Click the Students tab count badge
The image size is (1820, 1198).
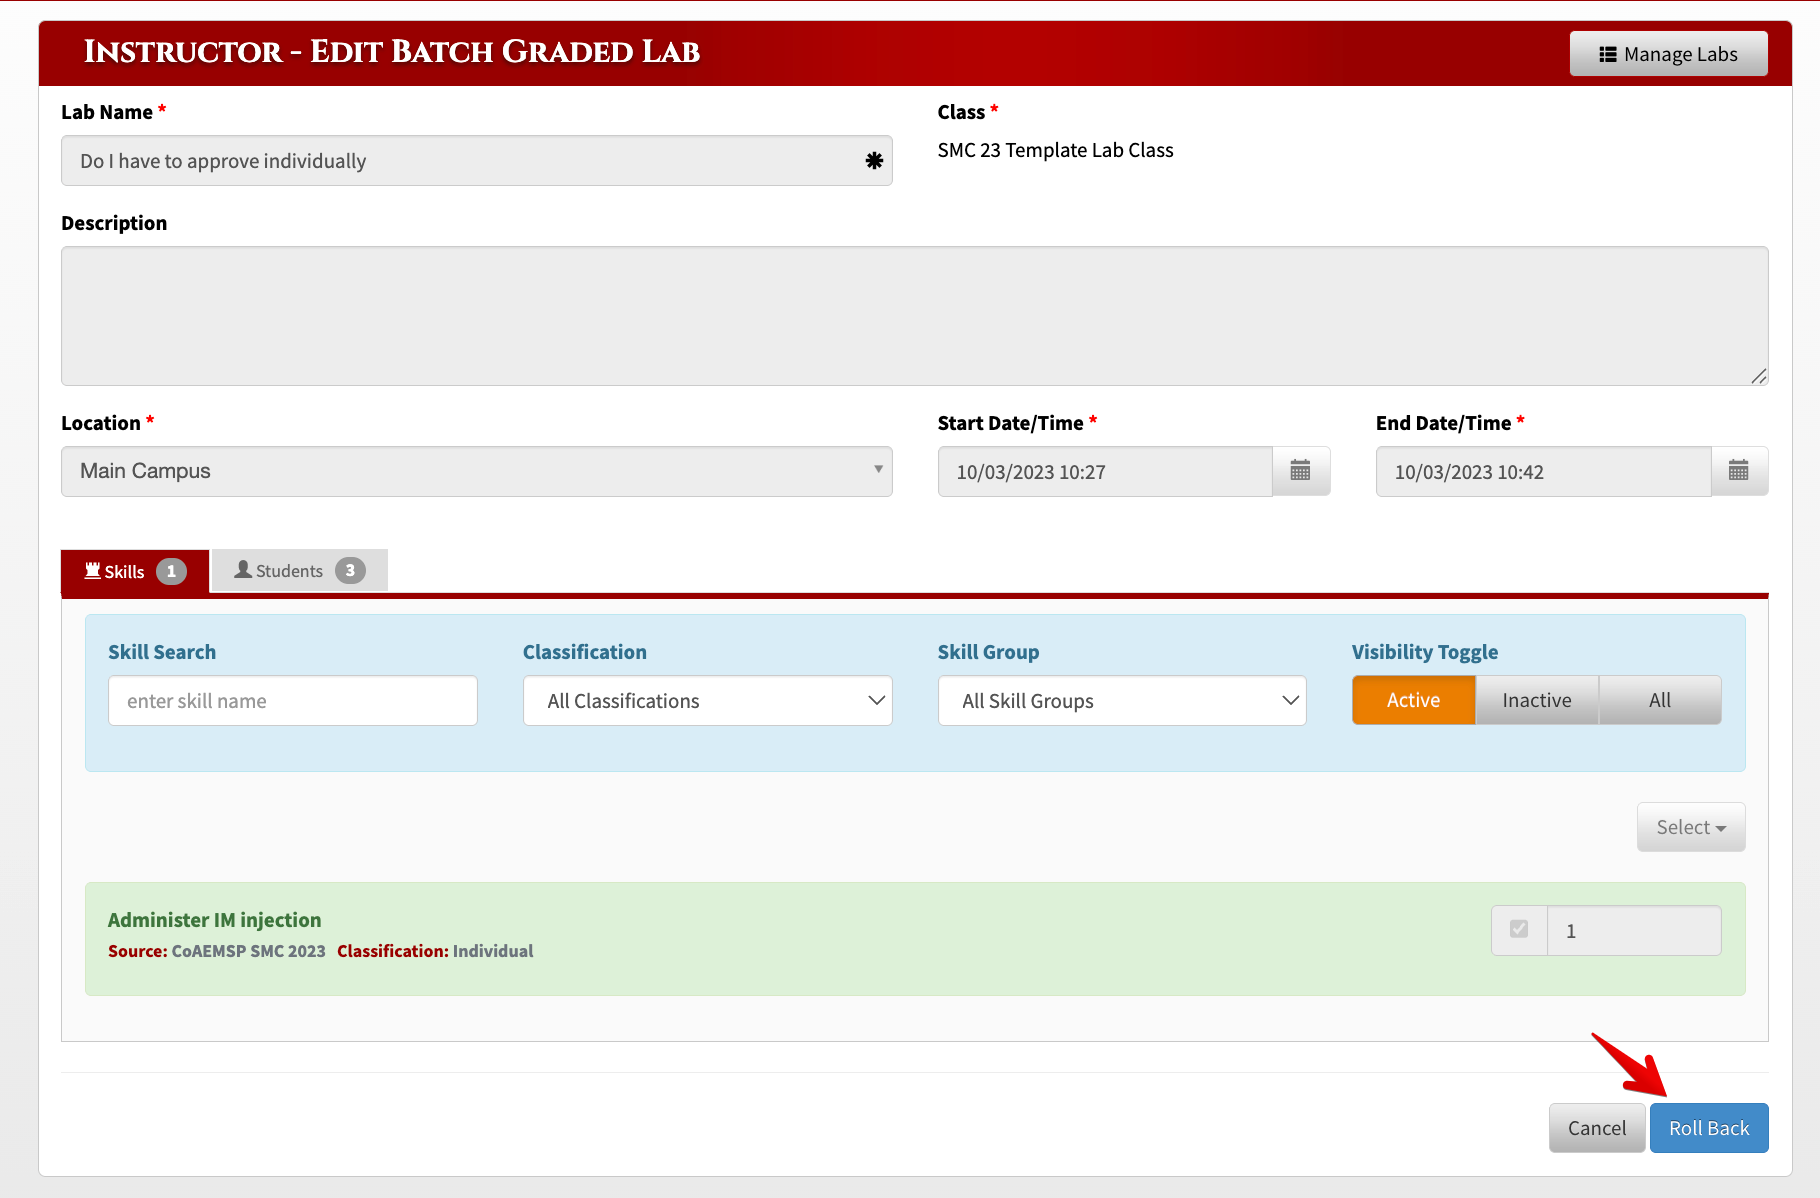coord(350,570)
